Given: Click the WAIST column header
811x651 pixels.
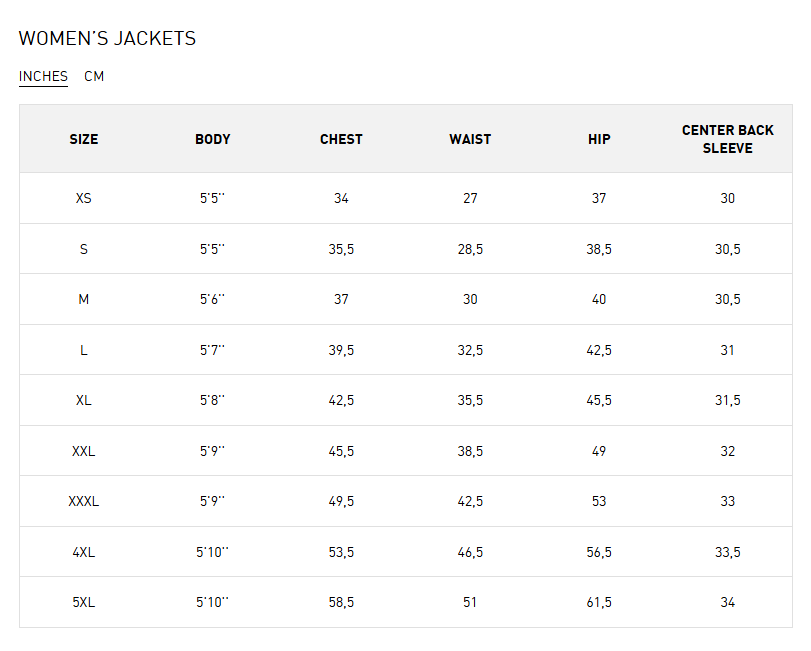Looking at the screenshot, I should (x=470, y=139).
